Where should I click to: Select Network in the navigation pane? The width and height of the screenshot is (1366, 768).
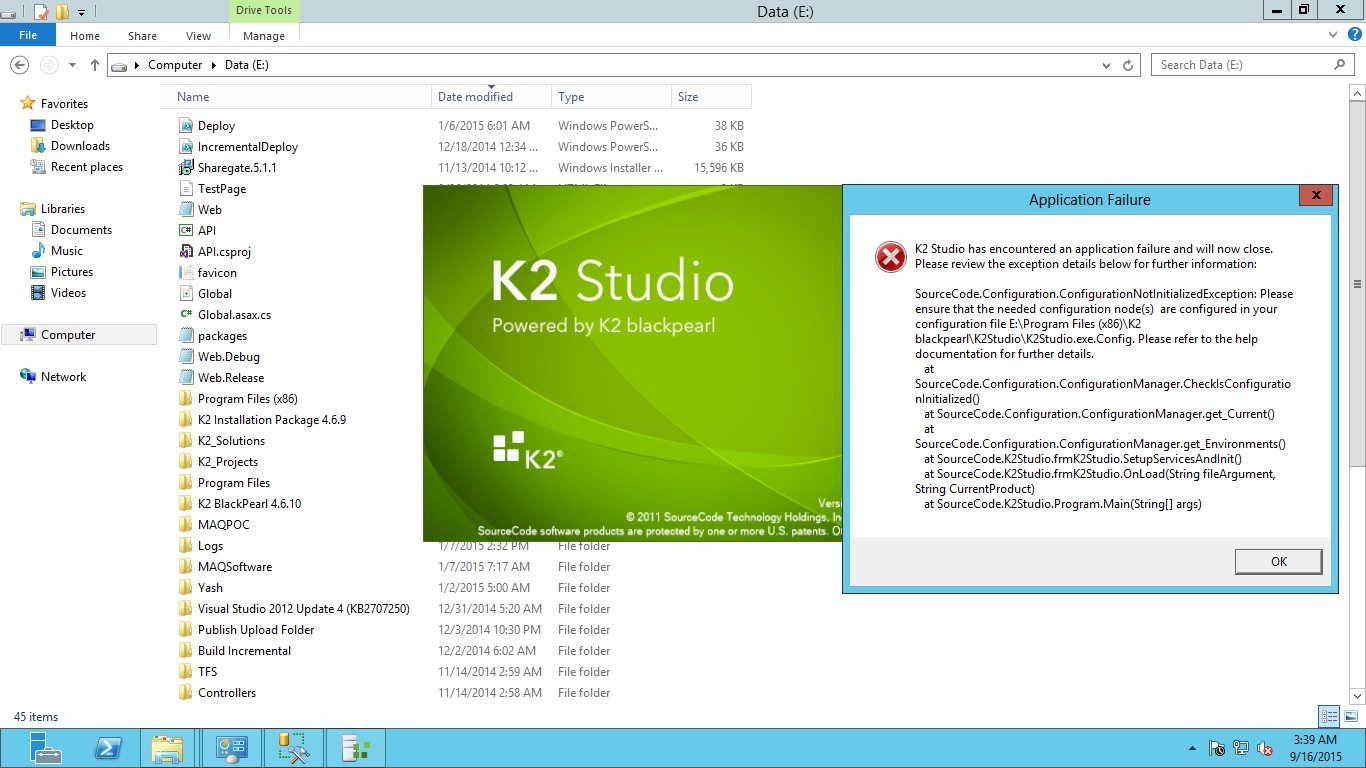click(63, 377)
